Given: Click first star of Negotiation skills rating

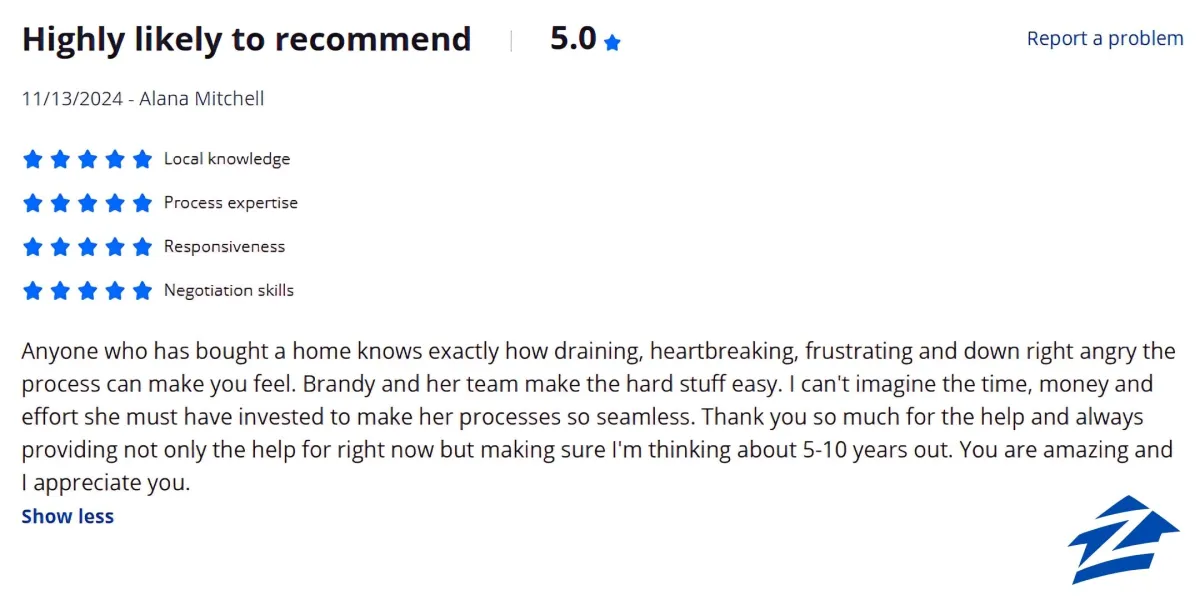Looking at the screenshot, I should pyautogui.click(x=32, y=291).
